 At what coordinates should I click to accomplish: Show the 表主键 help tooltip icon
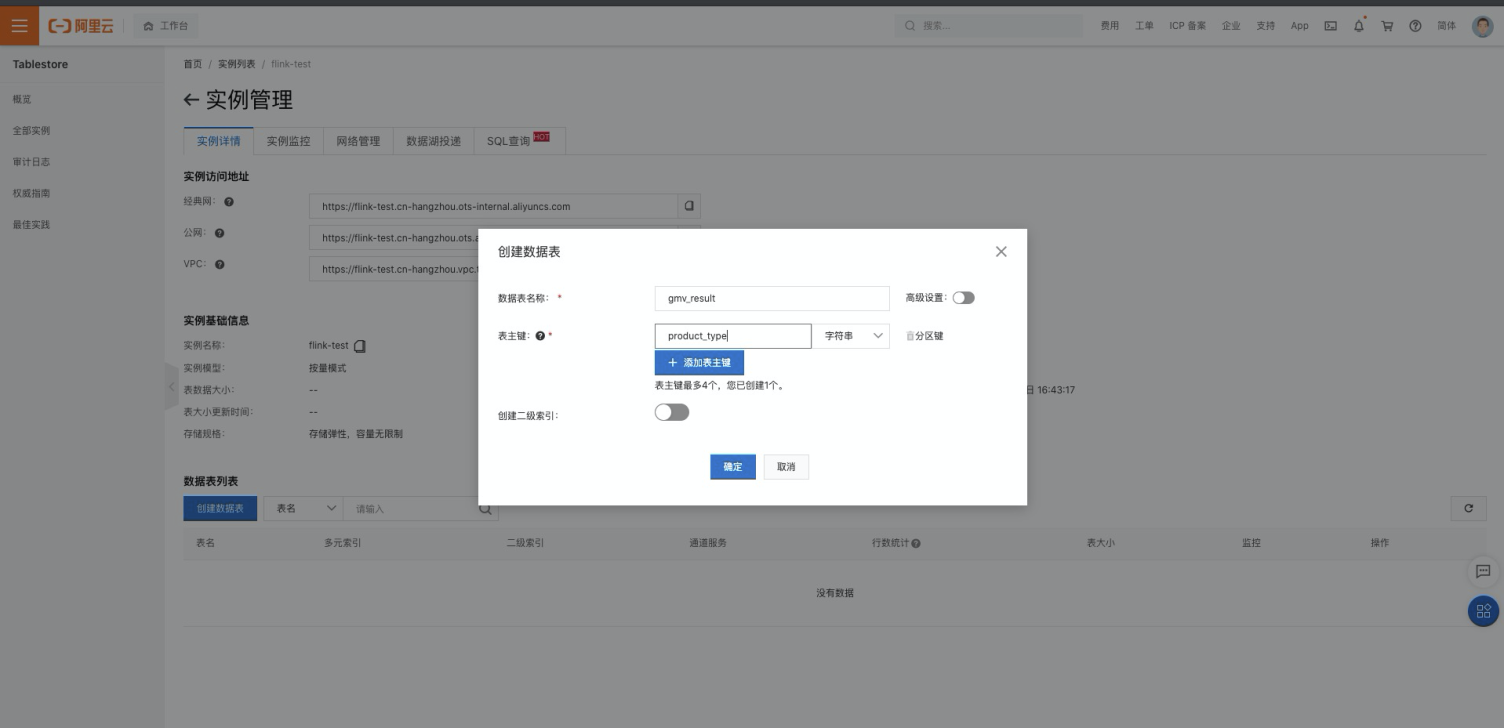(540, 336)
